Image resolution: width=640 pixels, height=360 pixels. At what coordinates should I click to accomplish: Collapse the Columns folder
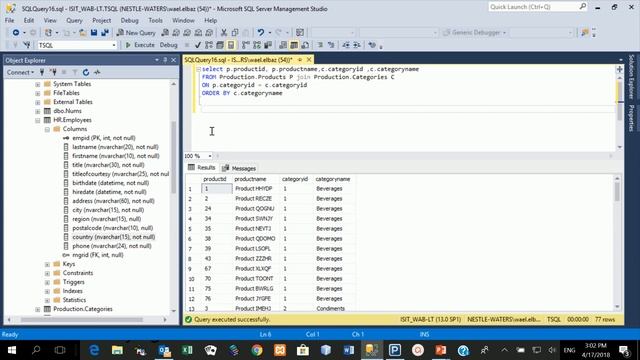pyautogui.click(x=47, y=129)
